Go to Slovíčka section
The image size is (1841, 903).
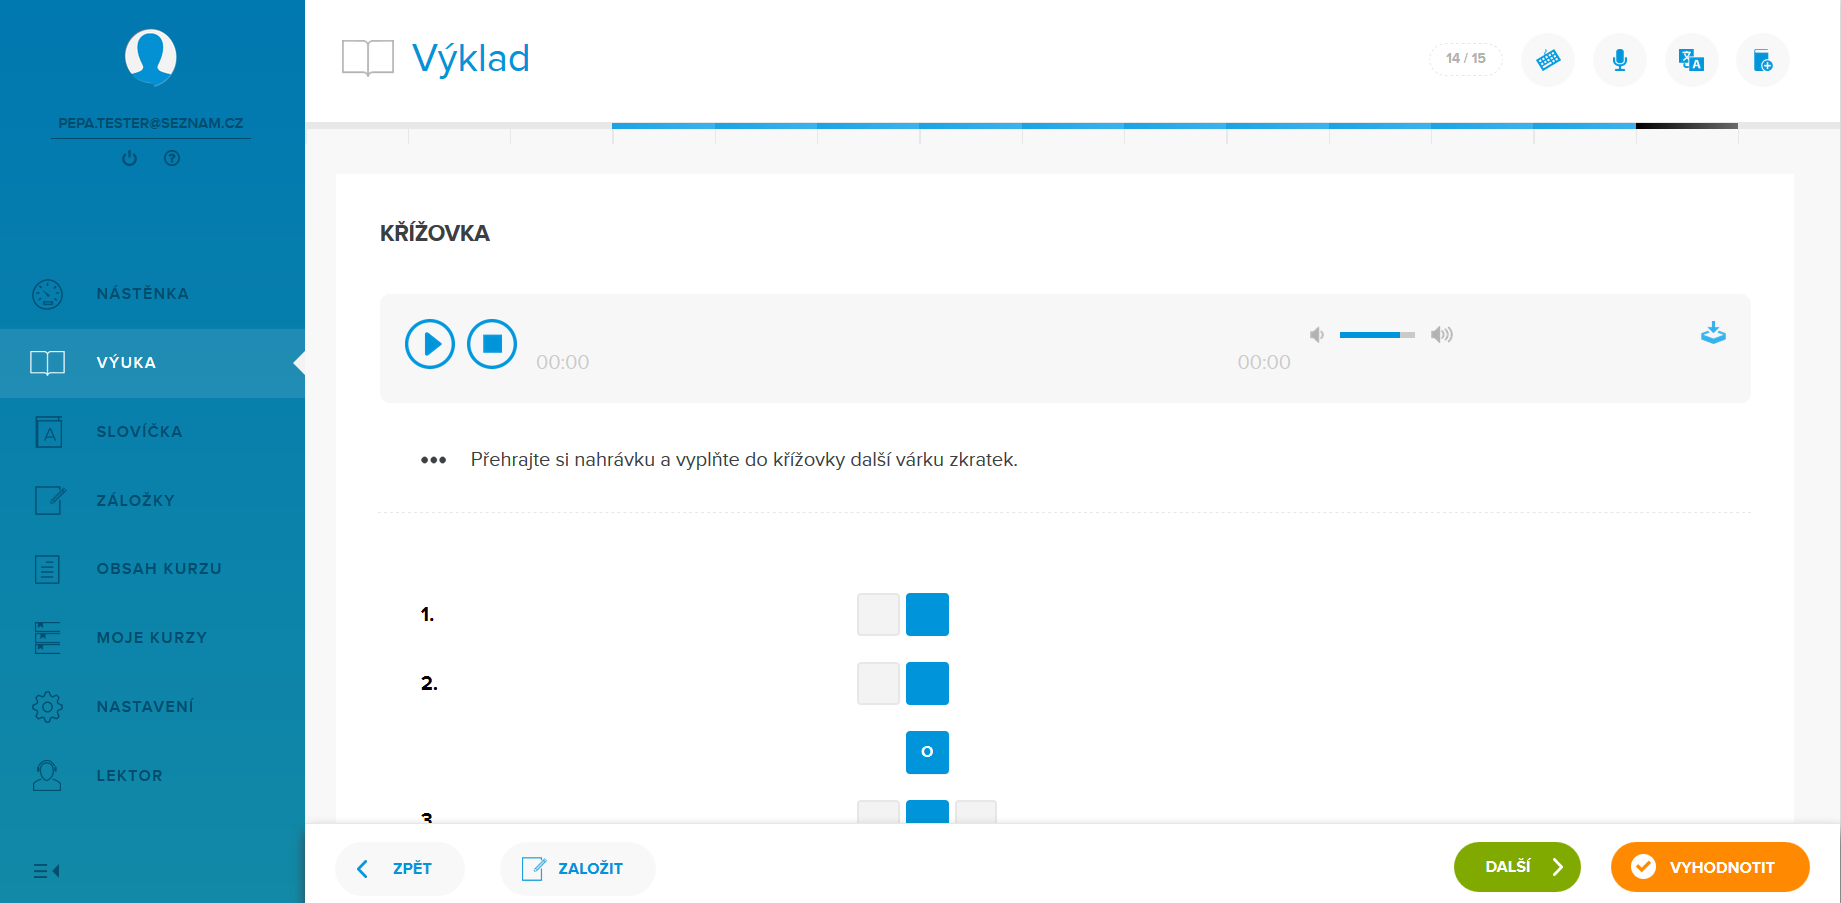pos(139,432)
